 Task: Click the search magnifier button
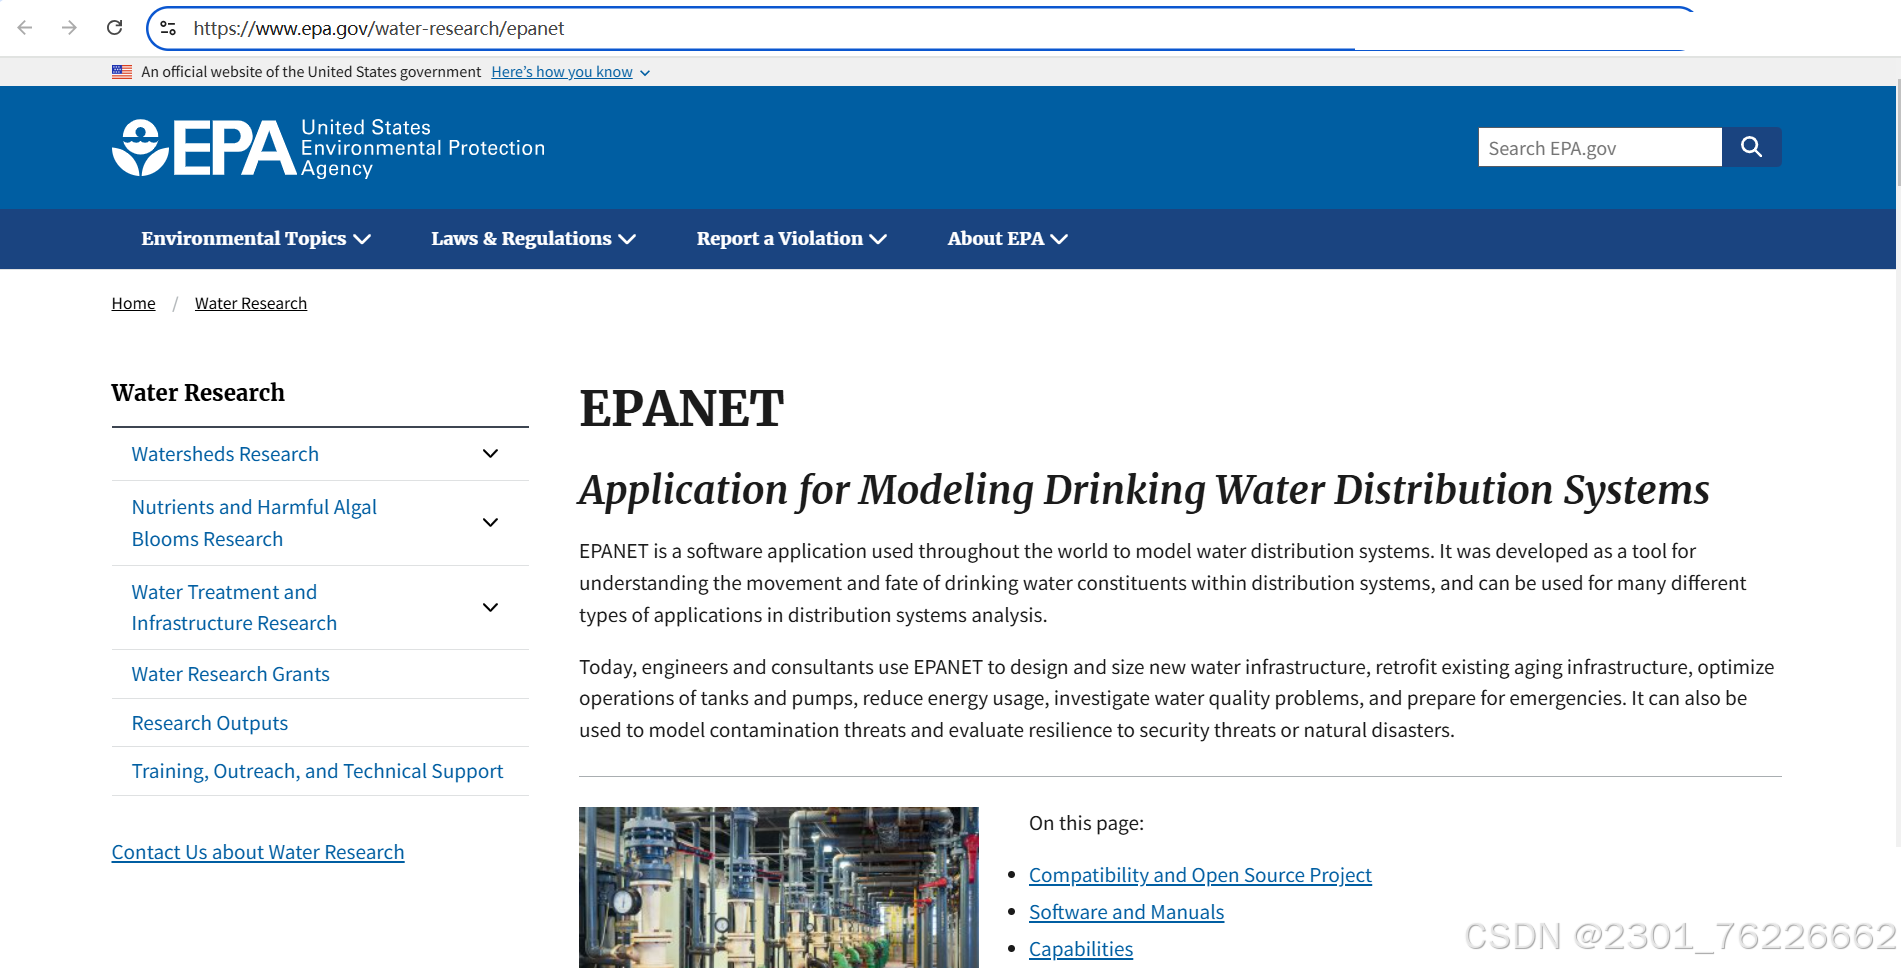(x=1751, y=147)
